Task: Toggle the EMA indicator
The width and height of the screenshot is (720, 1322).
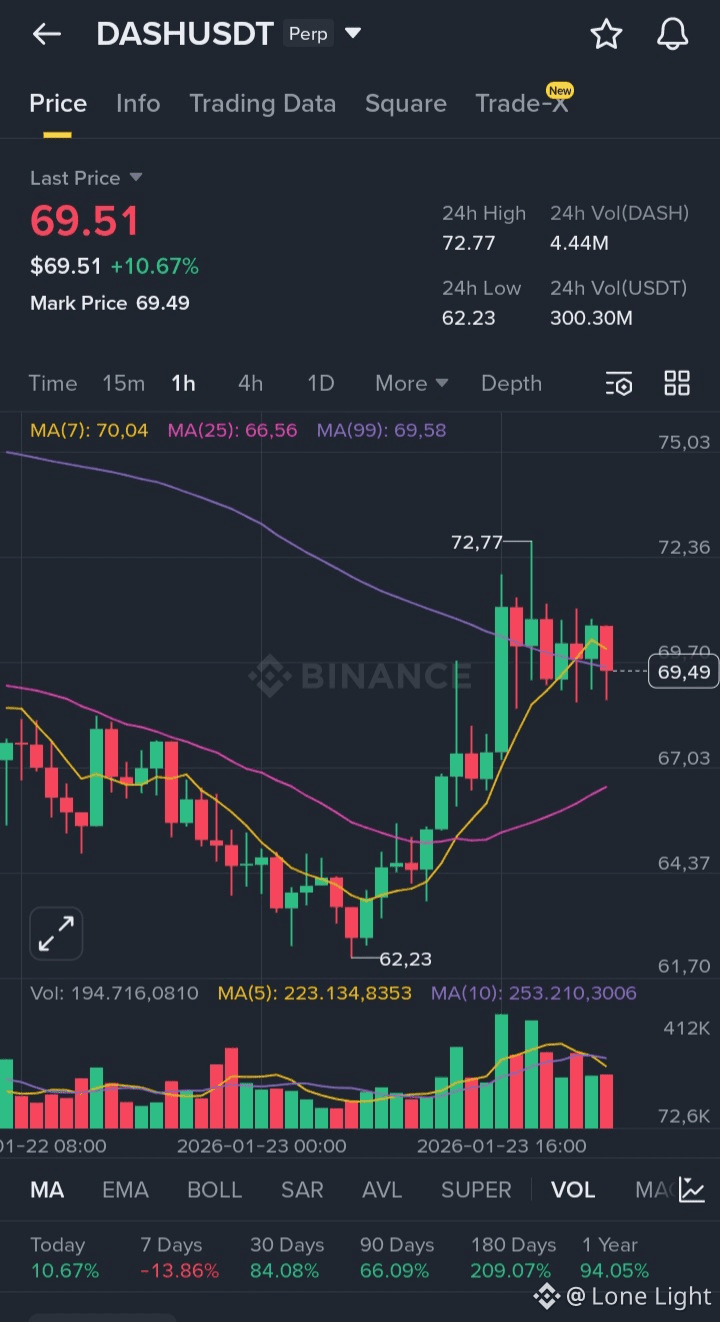Action: 126,1189
